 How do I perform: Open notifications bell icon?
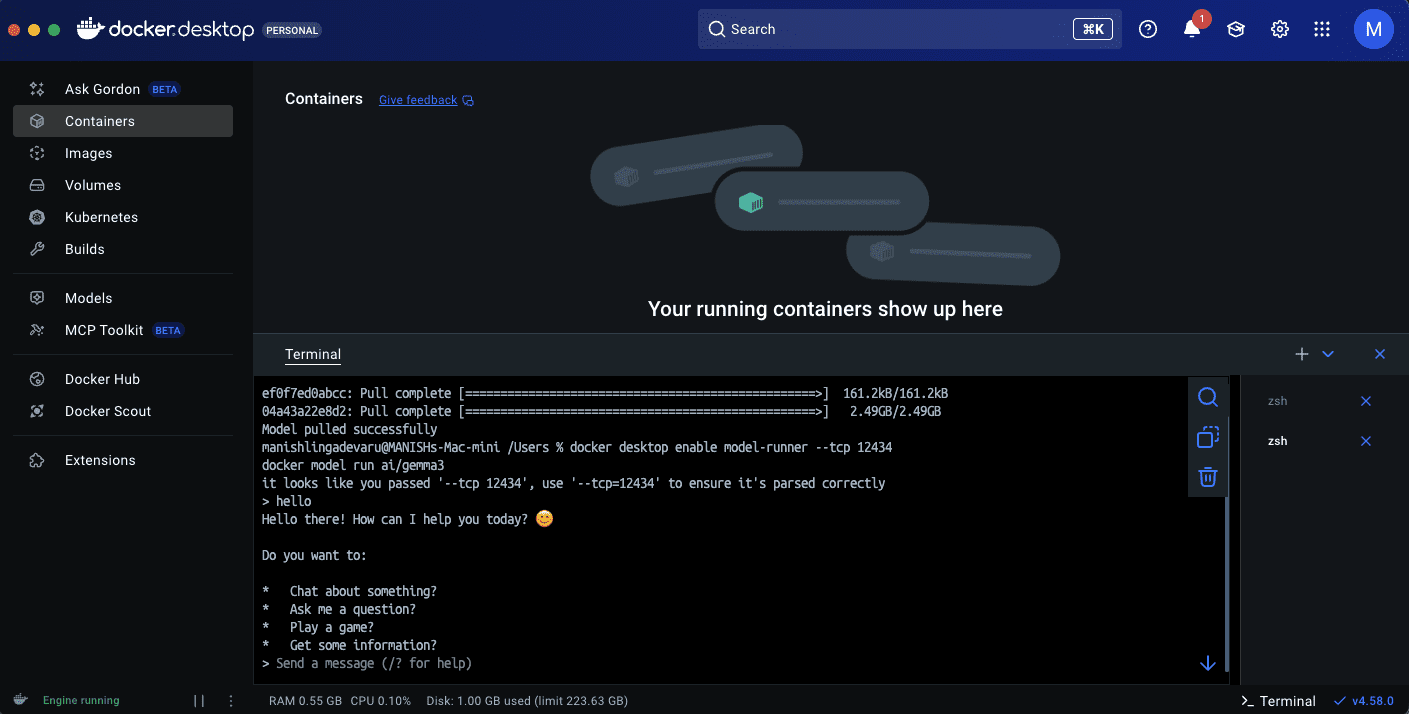click(1192, 29)
